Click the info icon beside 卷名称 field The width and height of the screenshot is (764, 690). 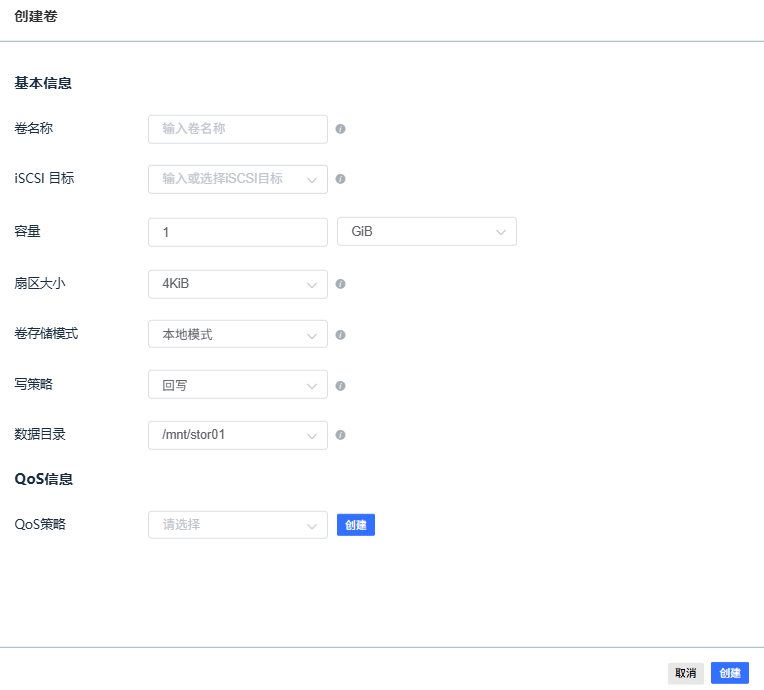pos(341,129)
